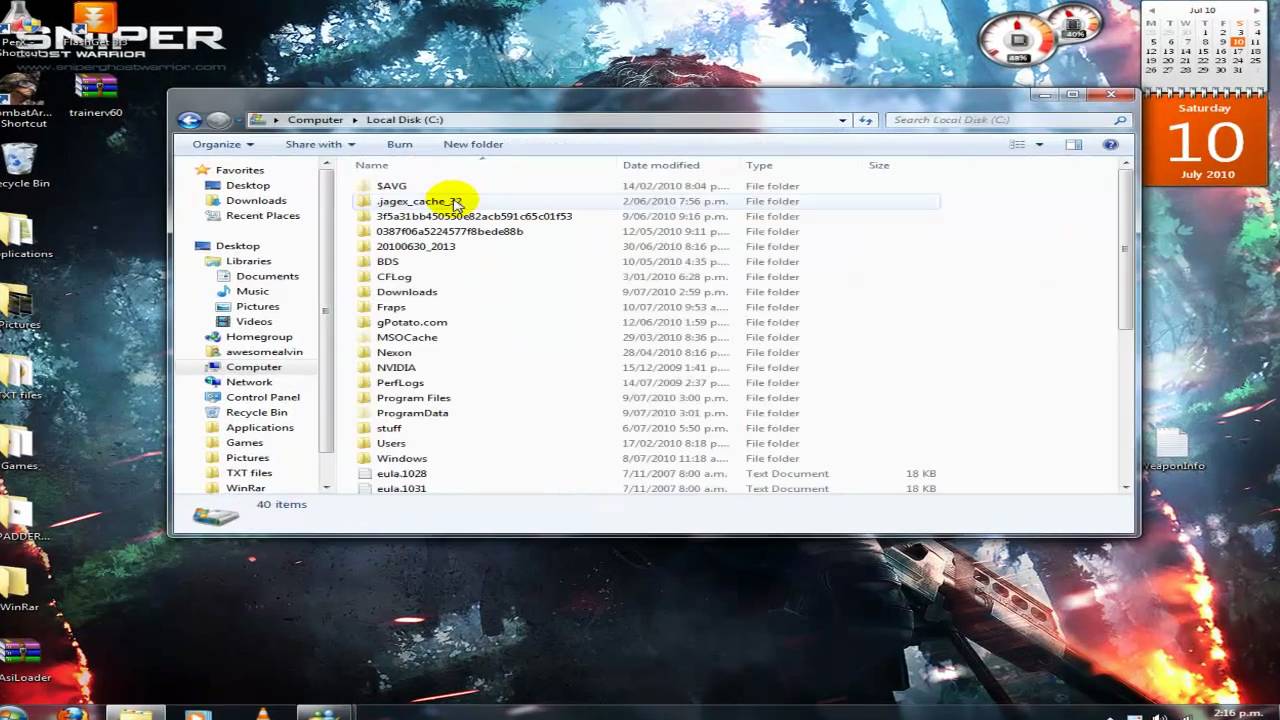
Task: Click the Forward navigation arrow in Explorer
Action: tap(218, 120)
